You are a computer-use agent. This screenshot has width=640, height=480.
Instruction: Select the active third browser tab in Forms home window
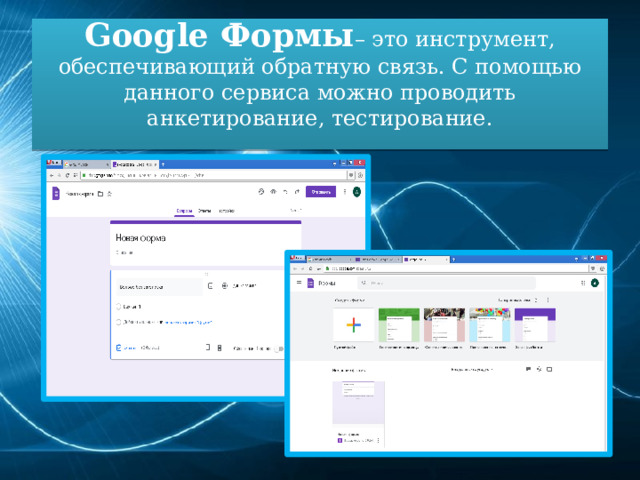426,259
